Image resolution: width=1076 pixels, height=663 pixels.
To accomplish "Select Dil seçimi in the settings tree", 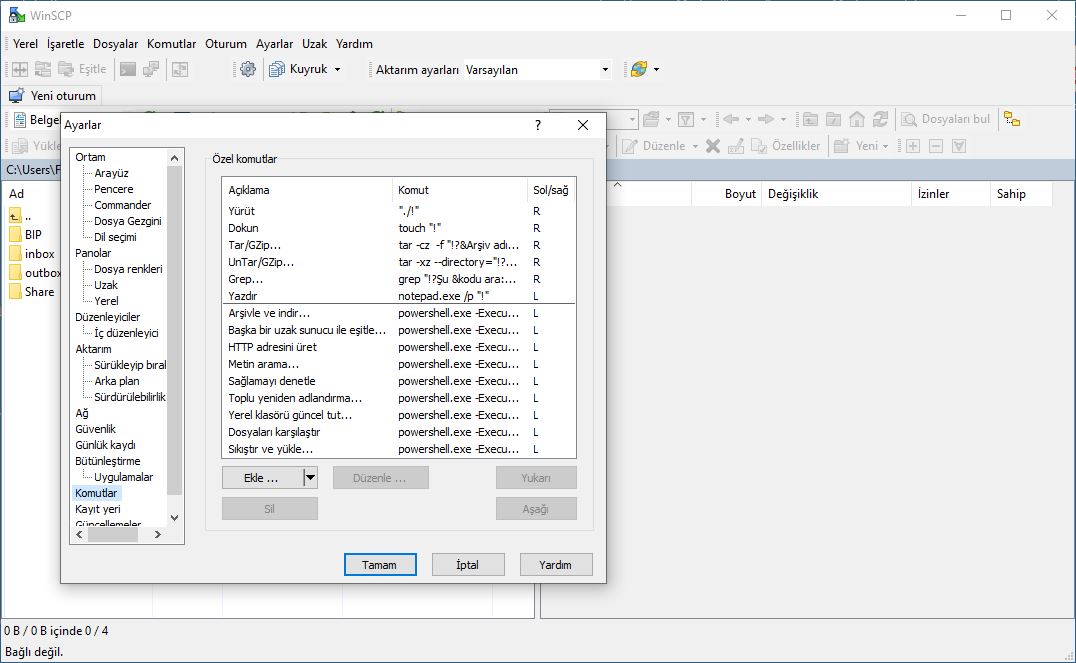I will click(115, 237).
